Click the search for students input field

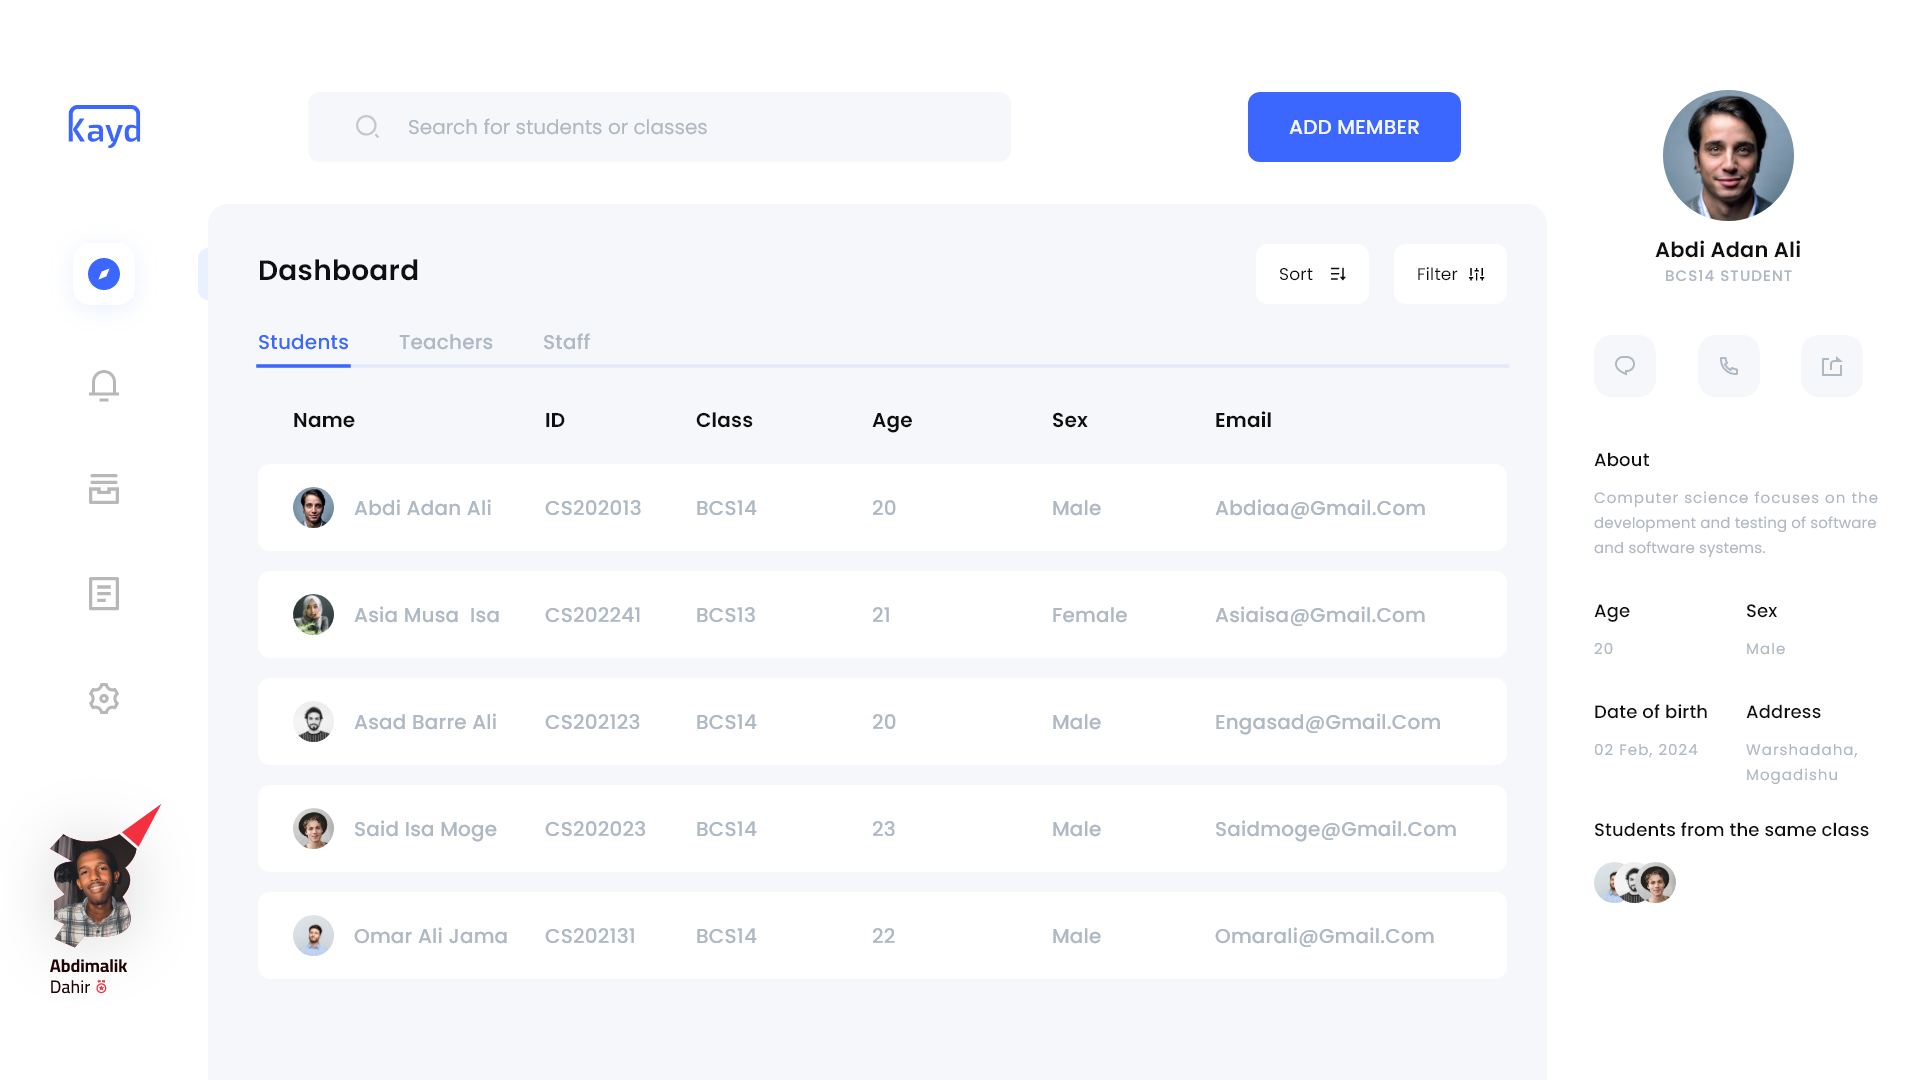(660, 126)
